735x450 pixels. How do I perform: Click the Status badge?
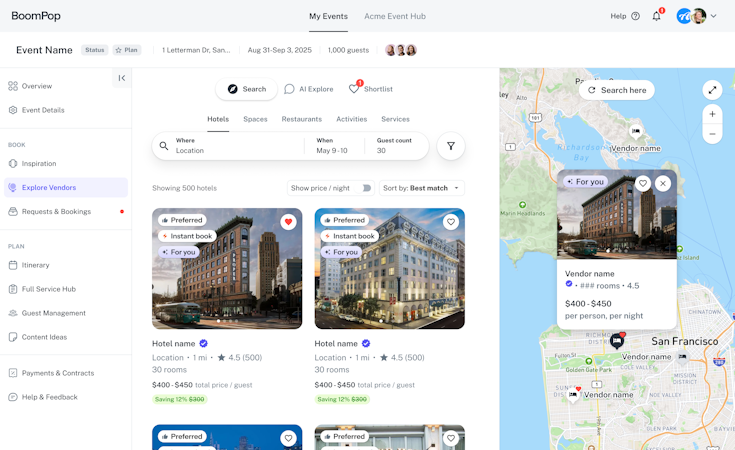click(x=95, y=50)
